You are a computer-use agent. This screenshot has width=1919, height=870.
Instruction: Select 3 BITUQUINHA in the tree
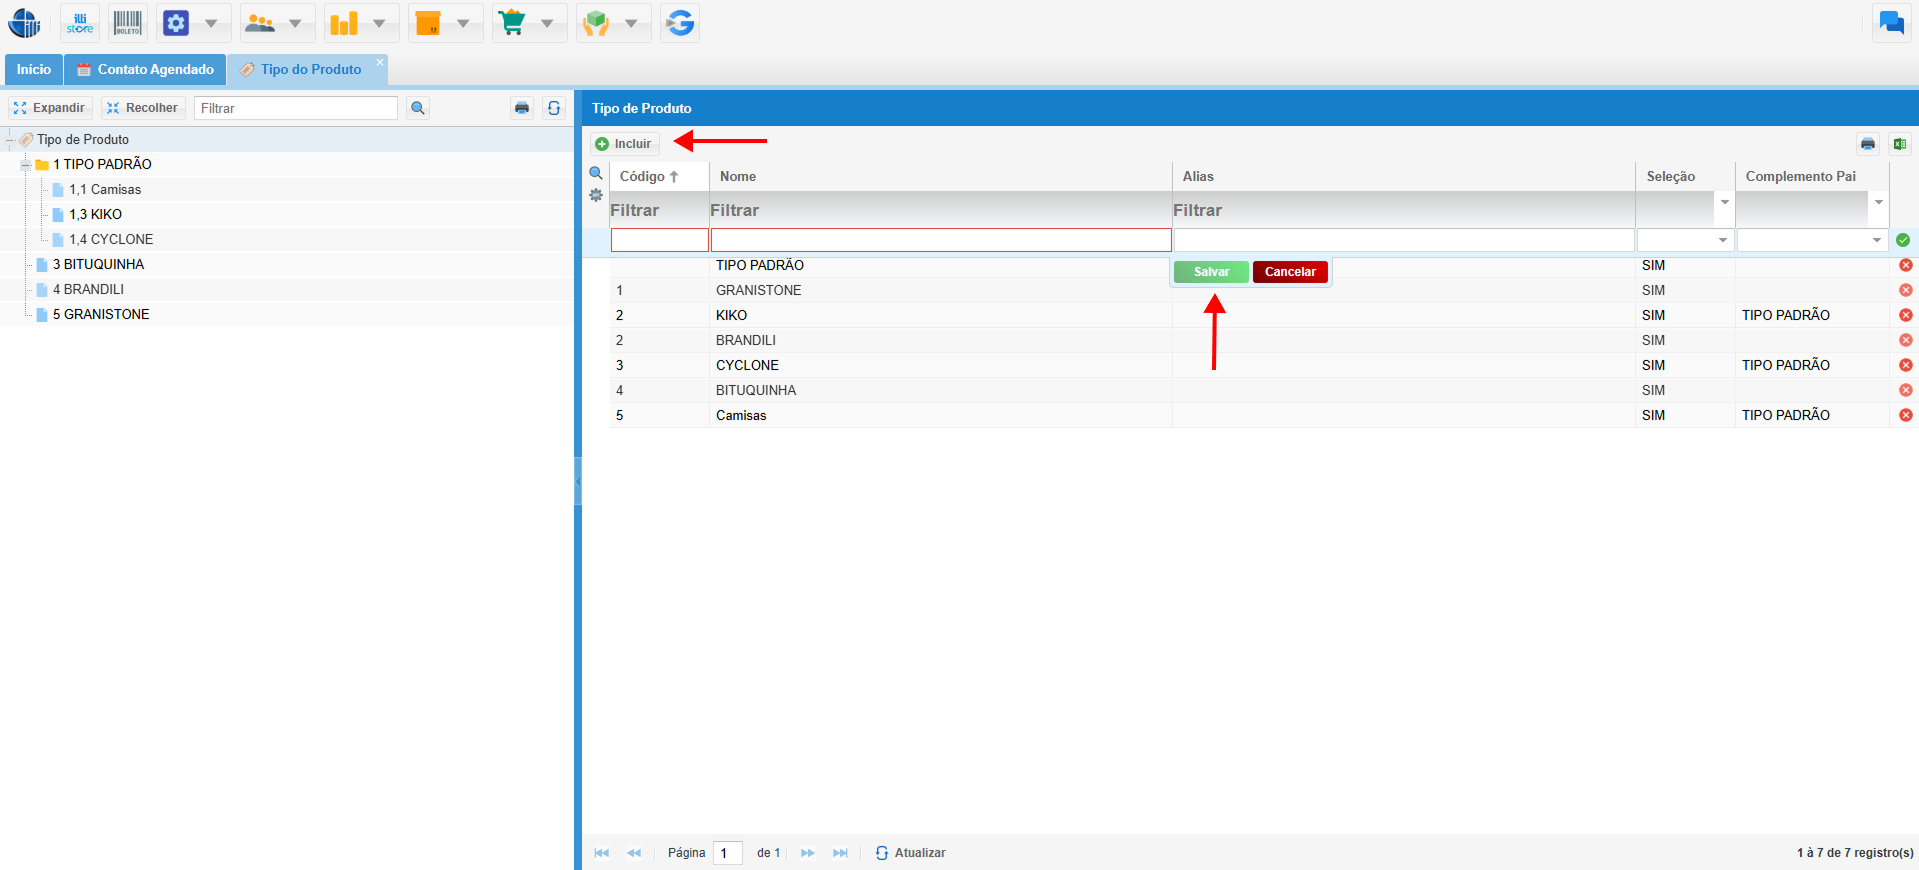(x=98, y=264)
